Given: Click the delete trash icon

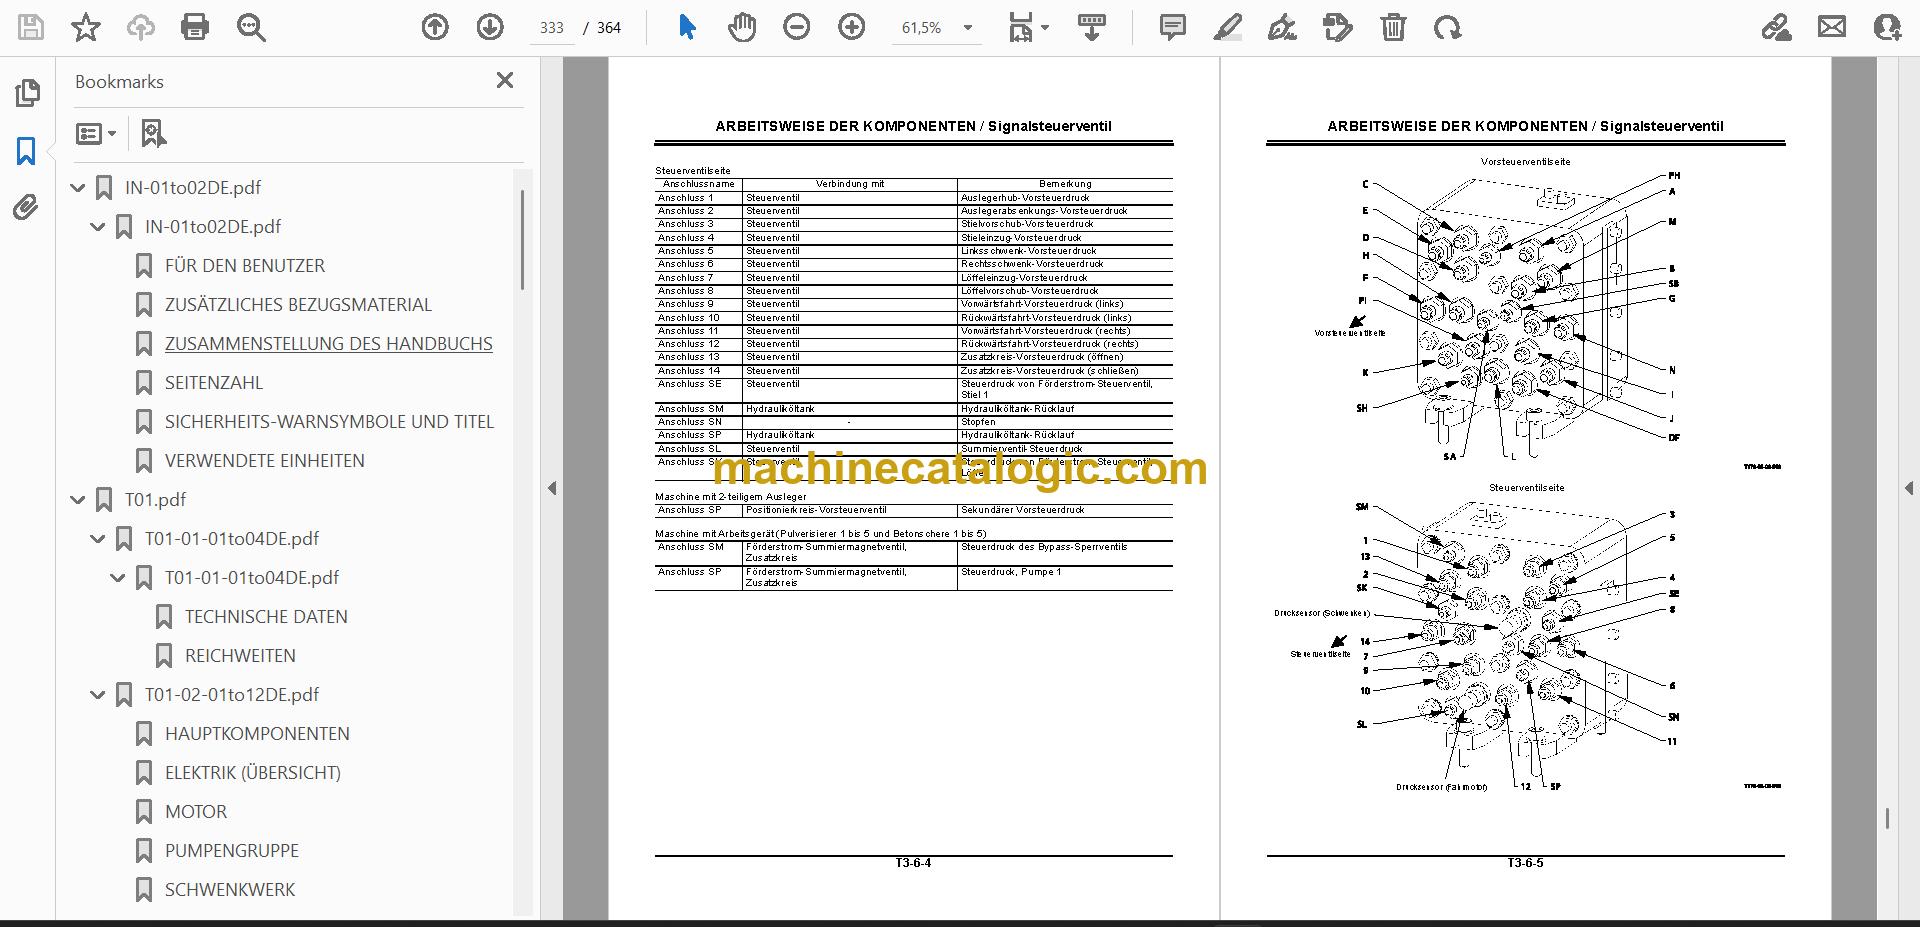Looking at the screenshot, I should pos(1393,27).
